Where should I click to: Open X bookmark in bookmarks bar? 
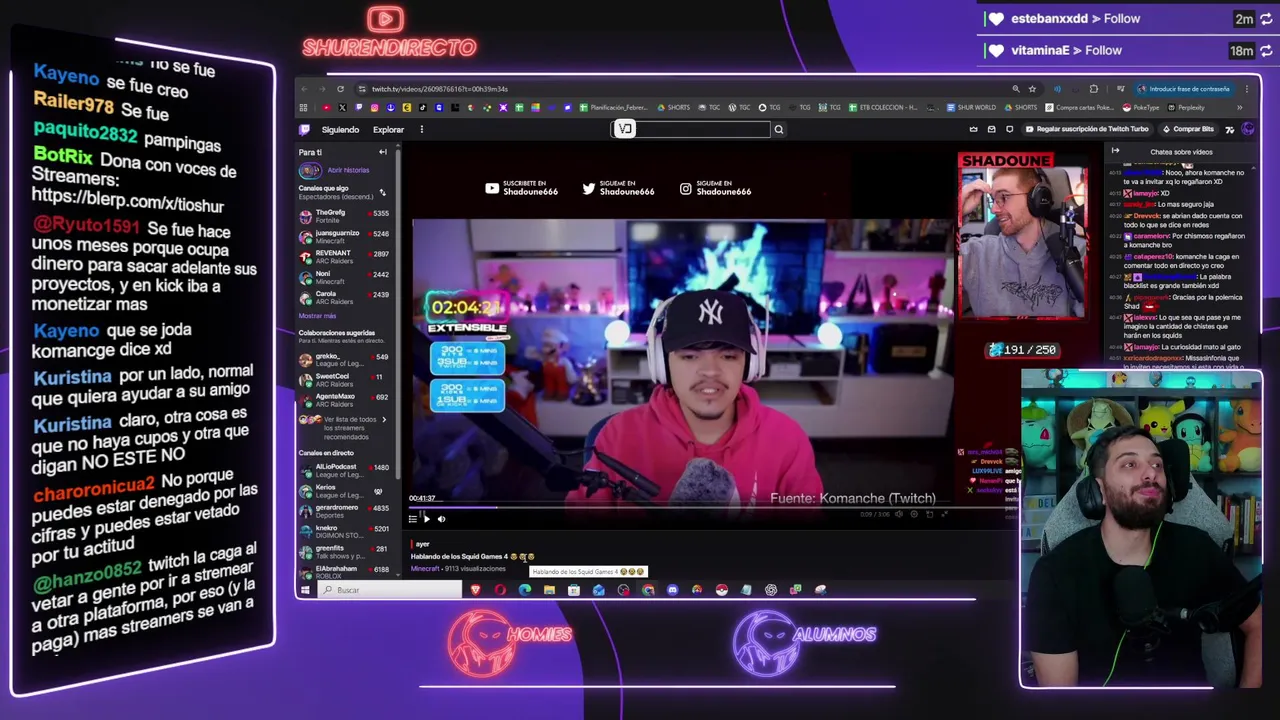(342, 107)
